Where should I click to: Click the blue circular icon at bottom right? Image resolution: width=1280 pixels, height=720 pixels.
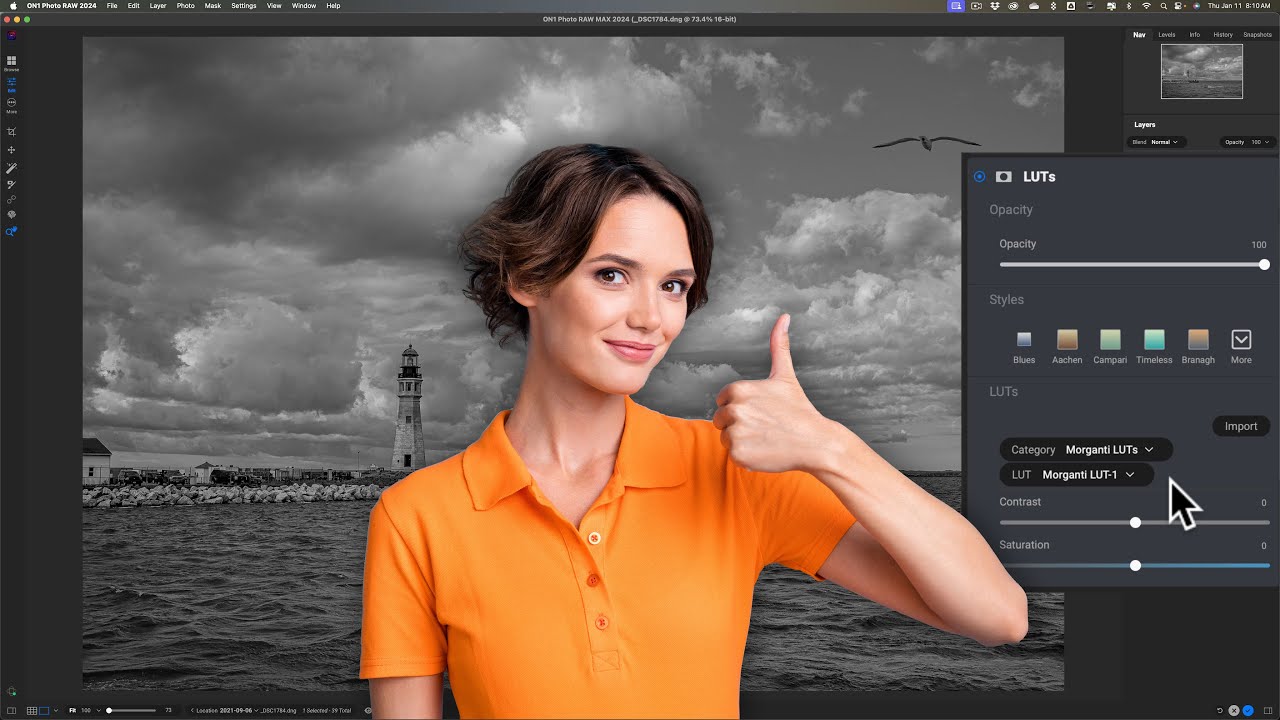point(1247,710)
